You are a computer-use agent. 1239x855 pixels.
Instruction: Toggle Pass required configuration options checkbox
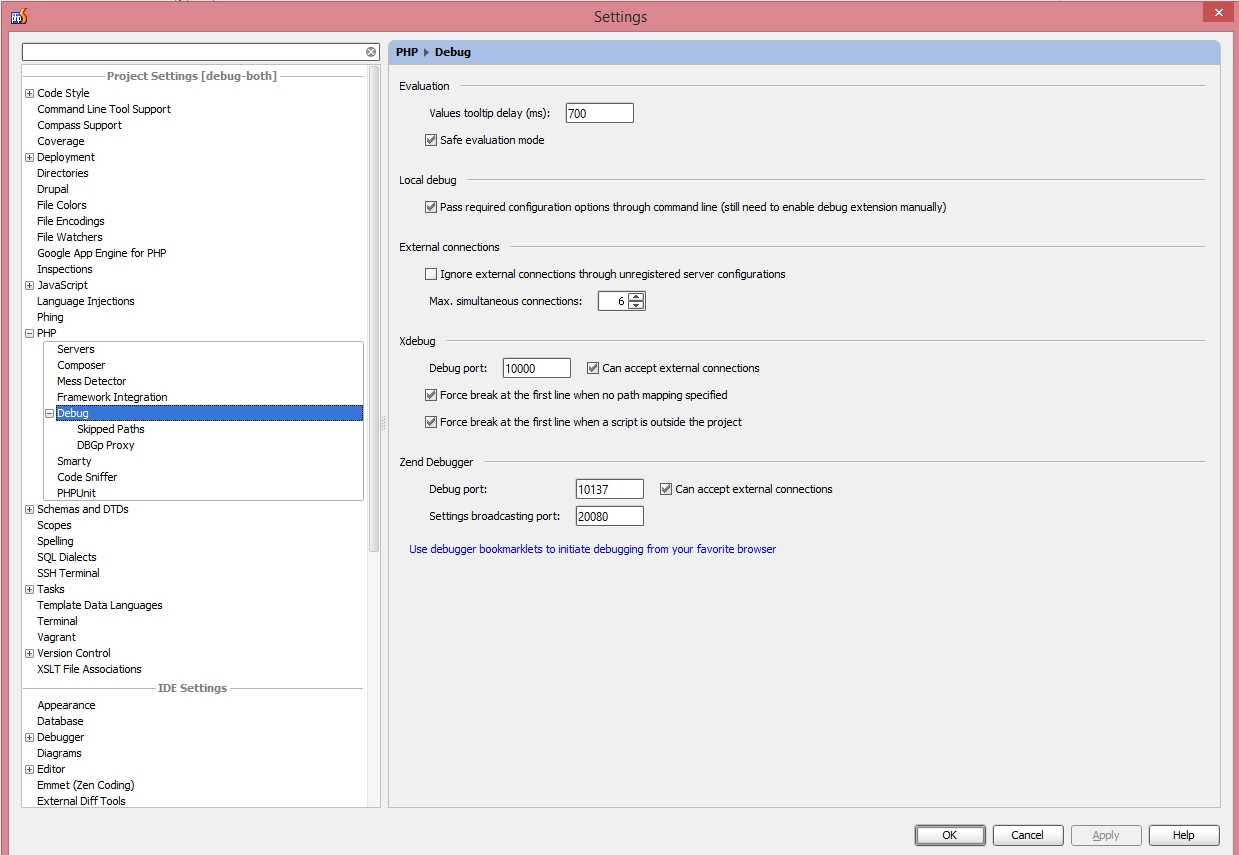point(431,207)
